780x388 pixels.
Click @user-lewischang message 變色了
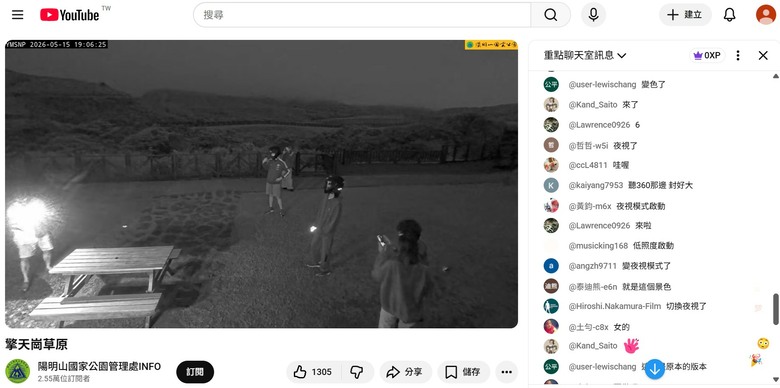(x=653, y=85)
